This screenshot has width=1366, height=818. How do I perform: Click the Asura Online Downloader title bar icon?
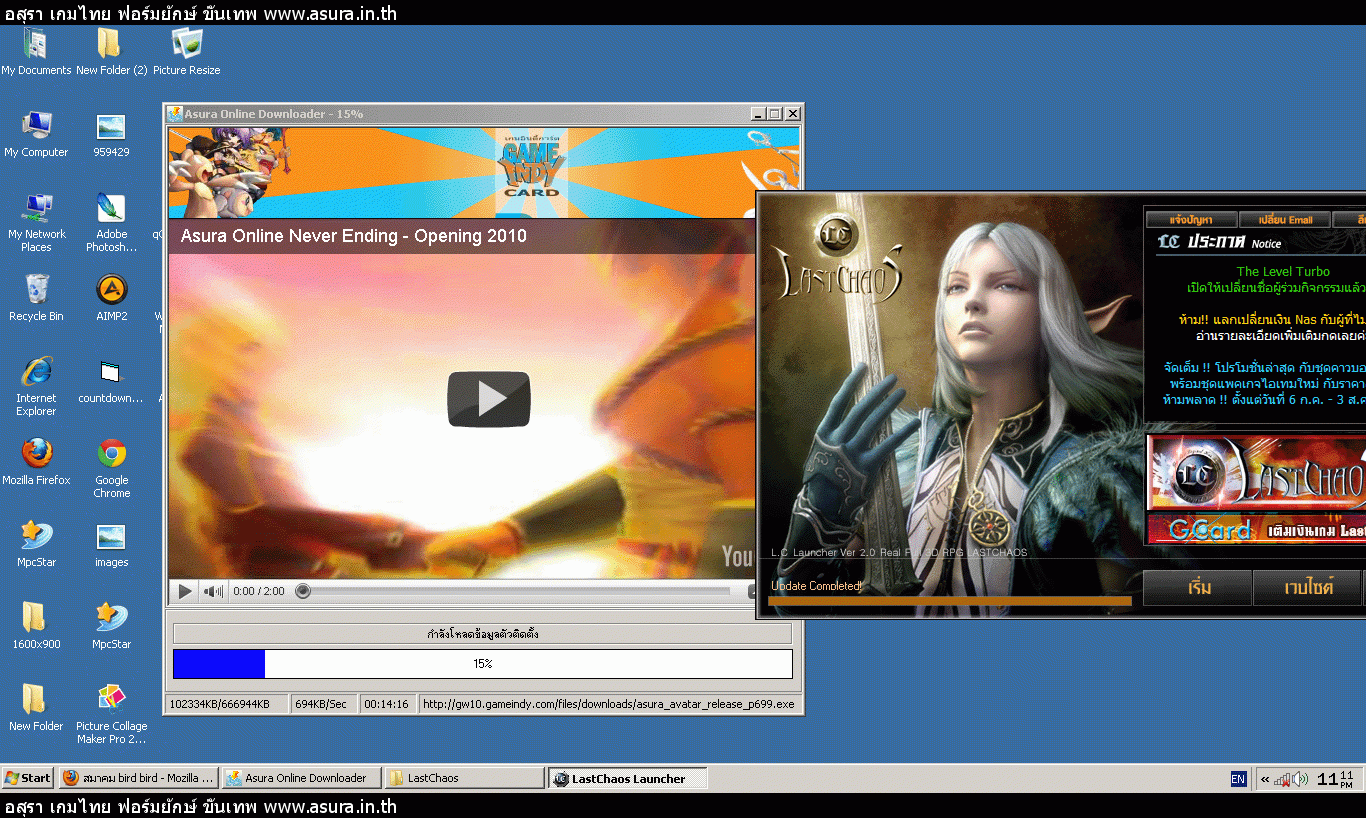pyautogui.click(x=175, y=114)
